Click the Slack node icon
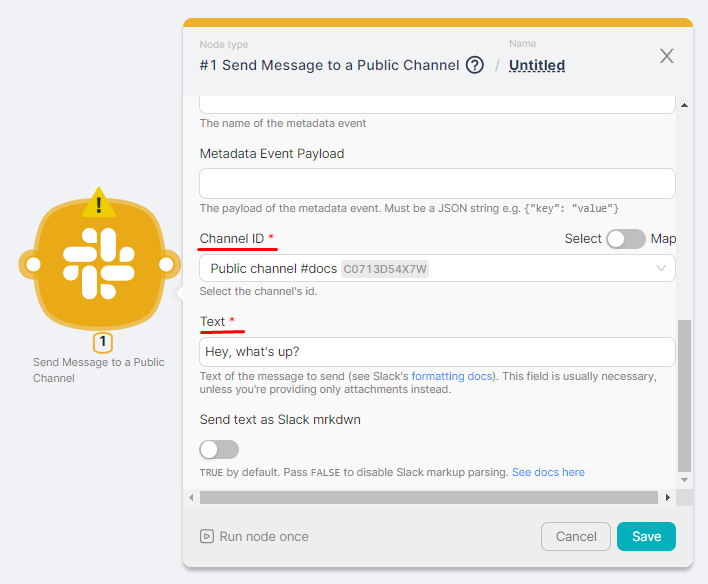Viewport: 708px width, 584px height. pos(100,265)
